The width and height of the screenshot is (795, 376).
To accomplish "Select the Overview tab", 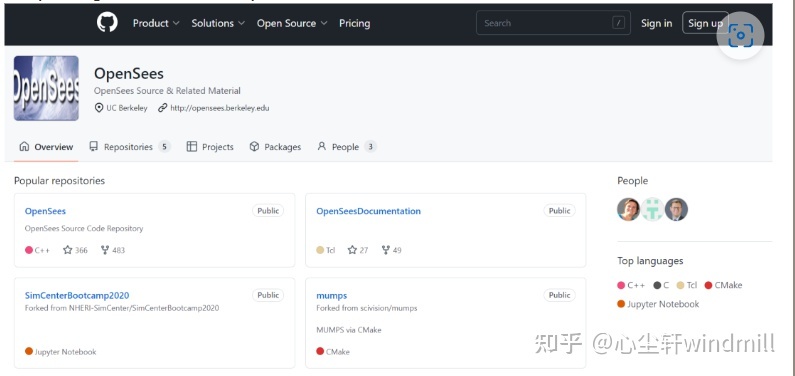I will pyautogui.click(x=46, y=147).
